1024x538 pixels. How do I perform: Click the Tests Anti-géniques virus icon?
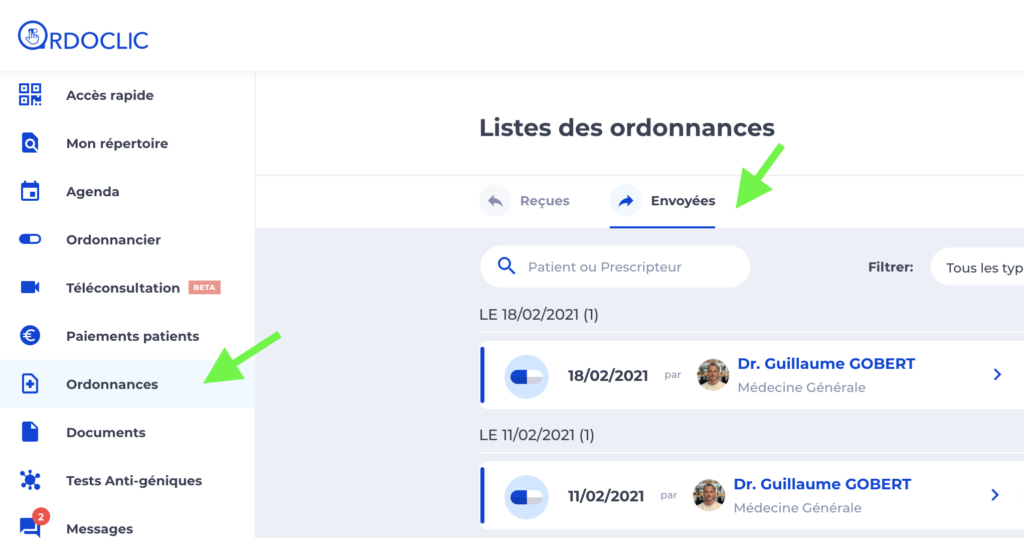(x=30, y=480)
